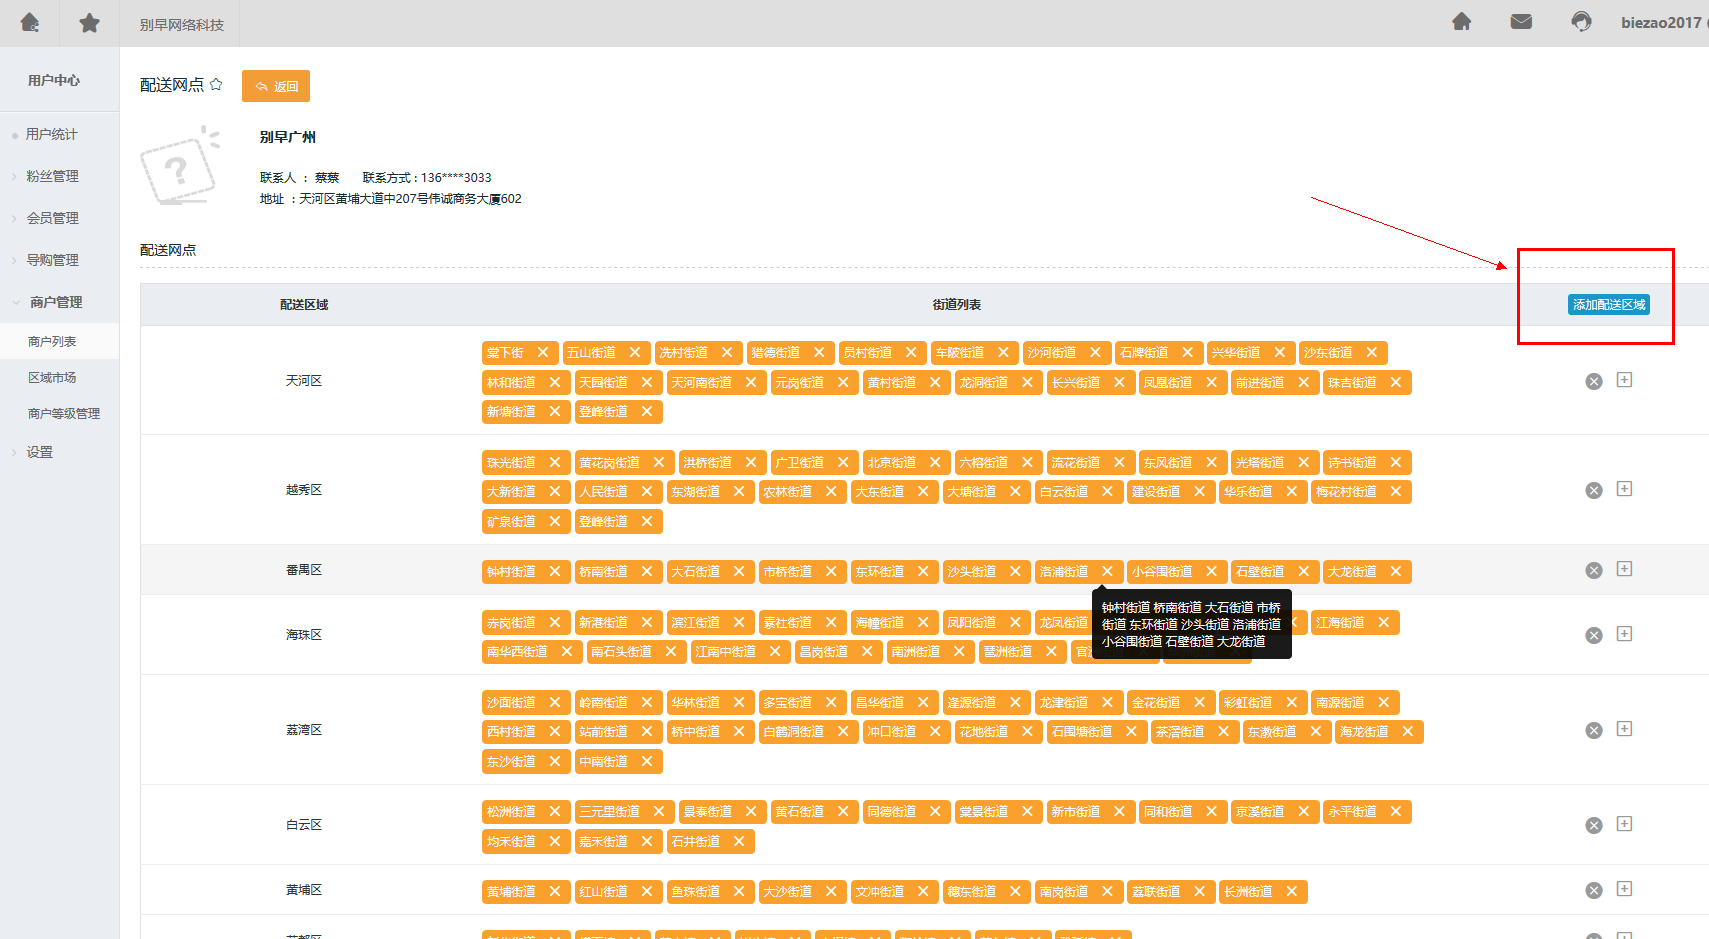1709x939 pixels.
Task: Expand the 会员管理 sidebar section
Action: click(x=52, y=218)
